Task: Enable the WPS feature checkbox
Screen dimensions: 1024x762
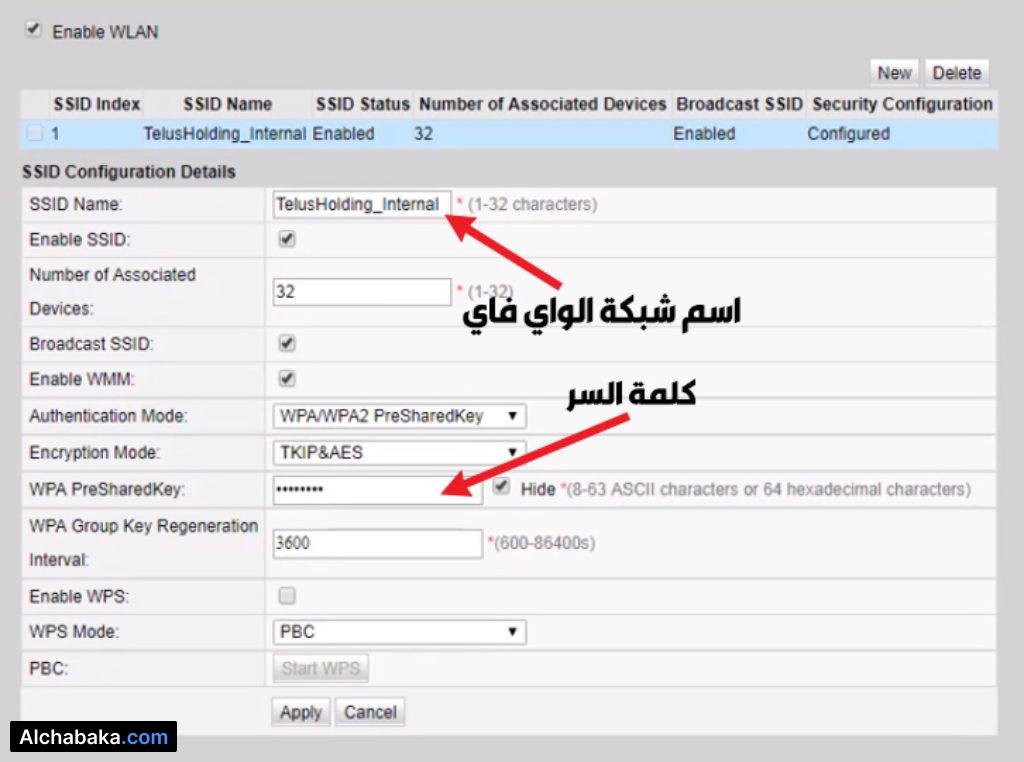Action: click(287, 596)
